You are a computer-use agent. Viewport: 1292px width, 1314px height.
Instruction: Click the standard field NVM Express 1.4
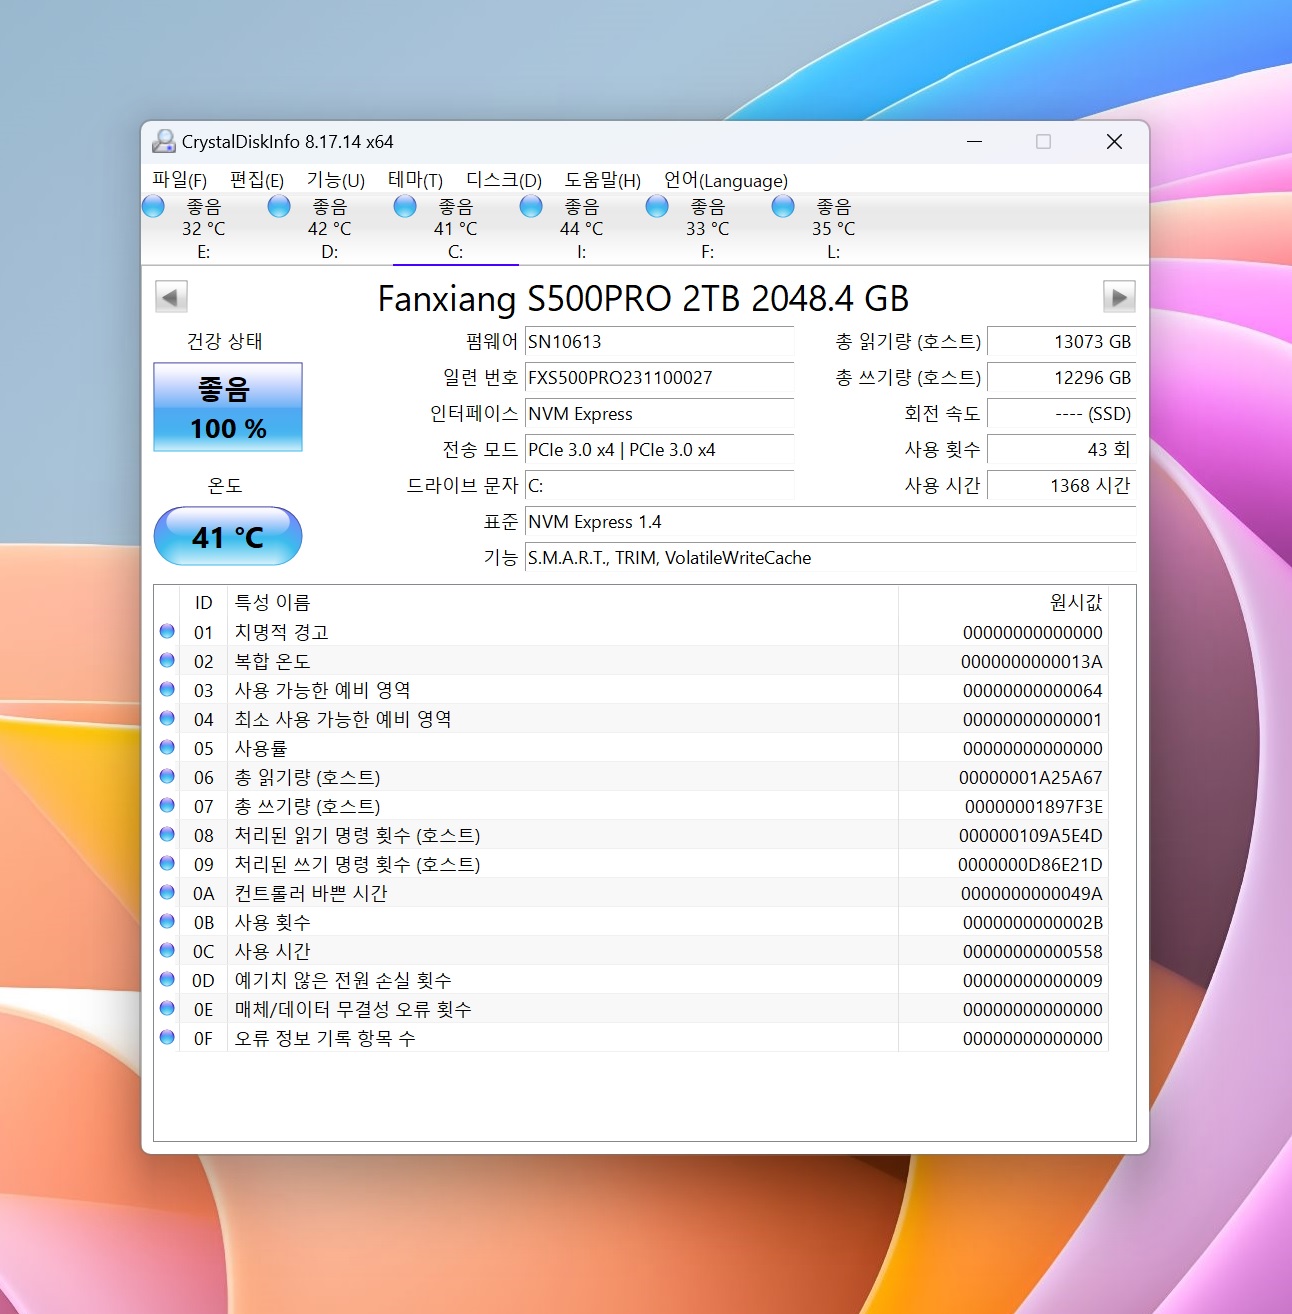[x=830, y=522]
